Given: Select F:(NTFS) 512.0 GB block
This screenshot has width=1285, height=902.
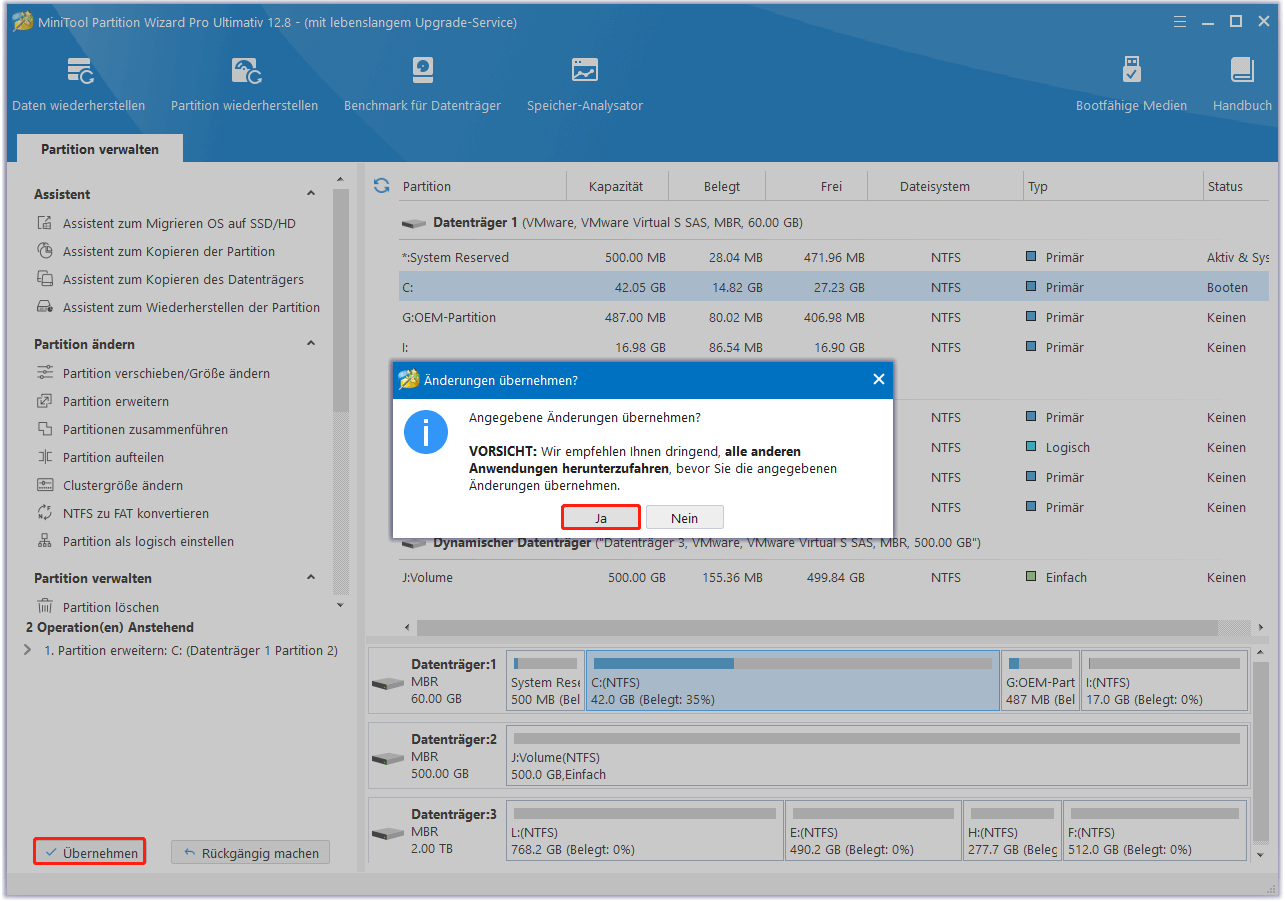Looking at the screenshot, I should (x=1155, y=831).
